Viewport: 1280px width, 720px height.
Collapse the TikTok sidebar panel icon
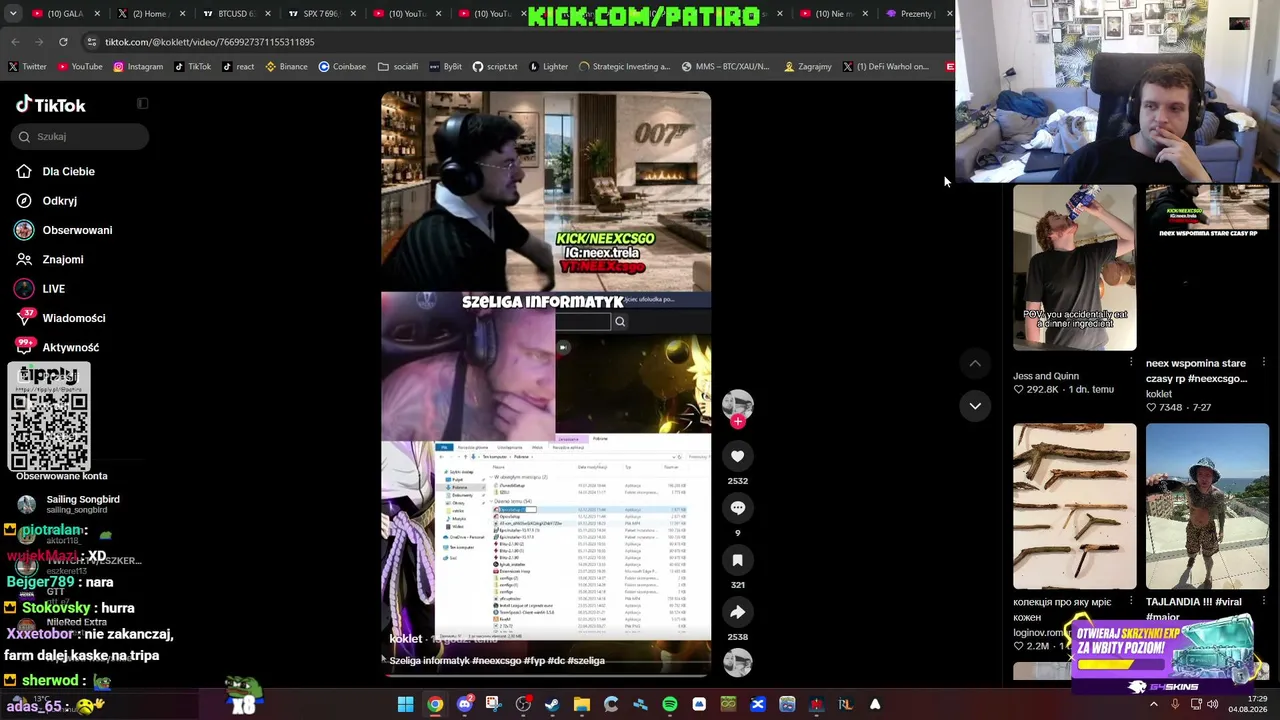tap(142, 103)
